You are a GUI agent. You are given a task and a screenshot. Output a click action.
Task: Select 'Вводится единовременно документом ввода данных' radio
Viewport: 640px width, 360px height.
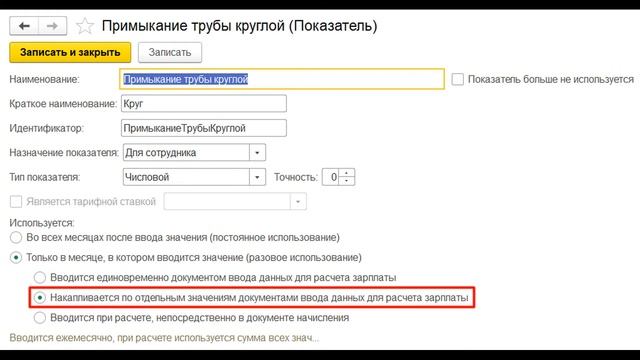(40, 278)
